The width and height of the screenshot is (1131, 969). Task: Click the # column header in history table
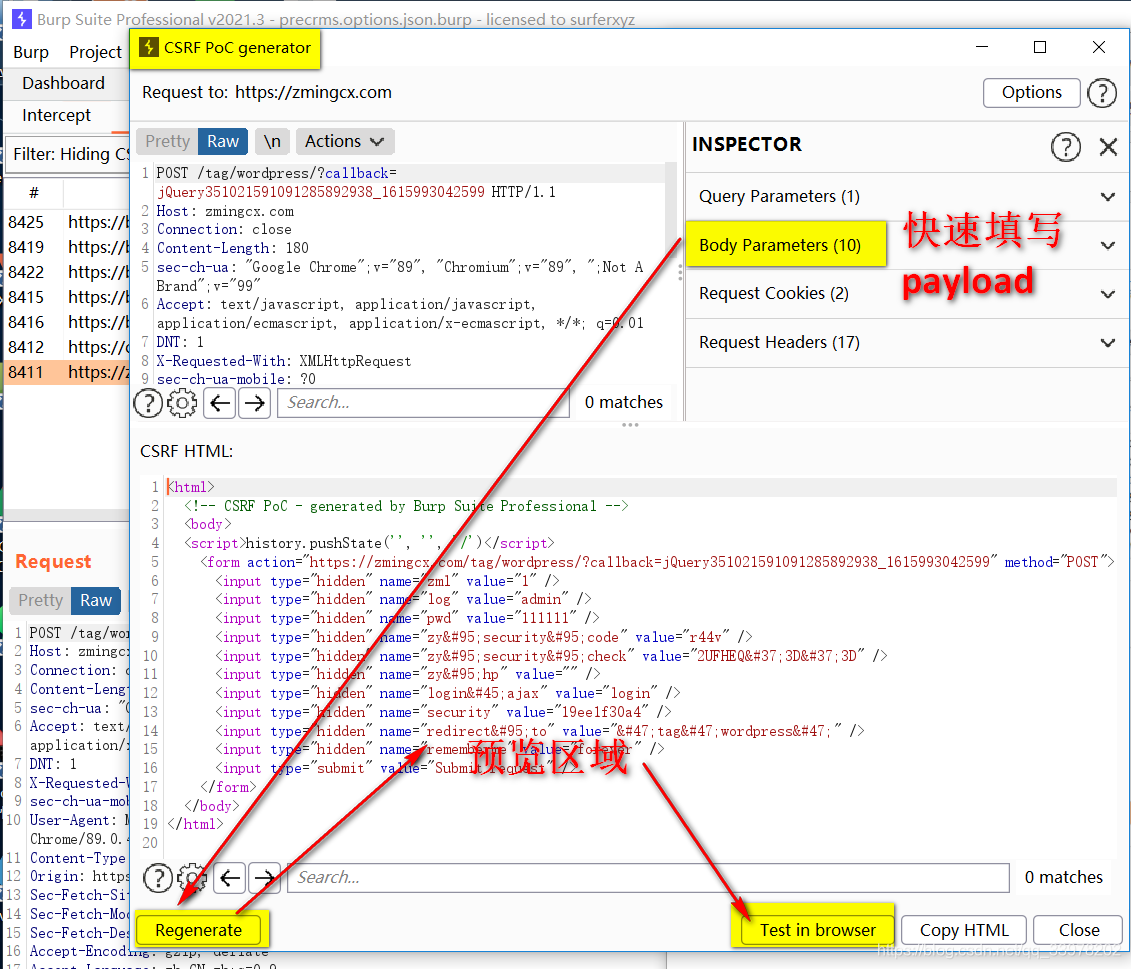[x=34, y=193]
